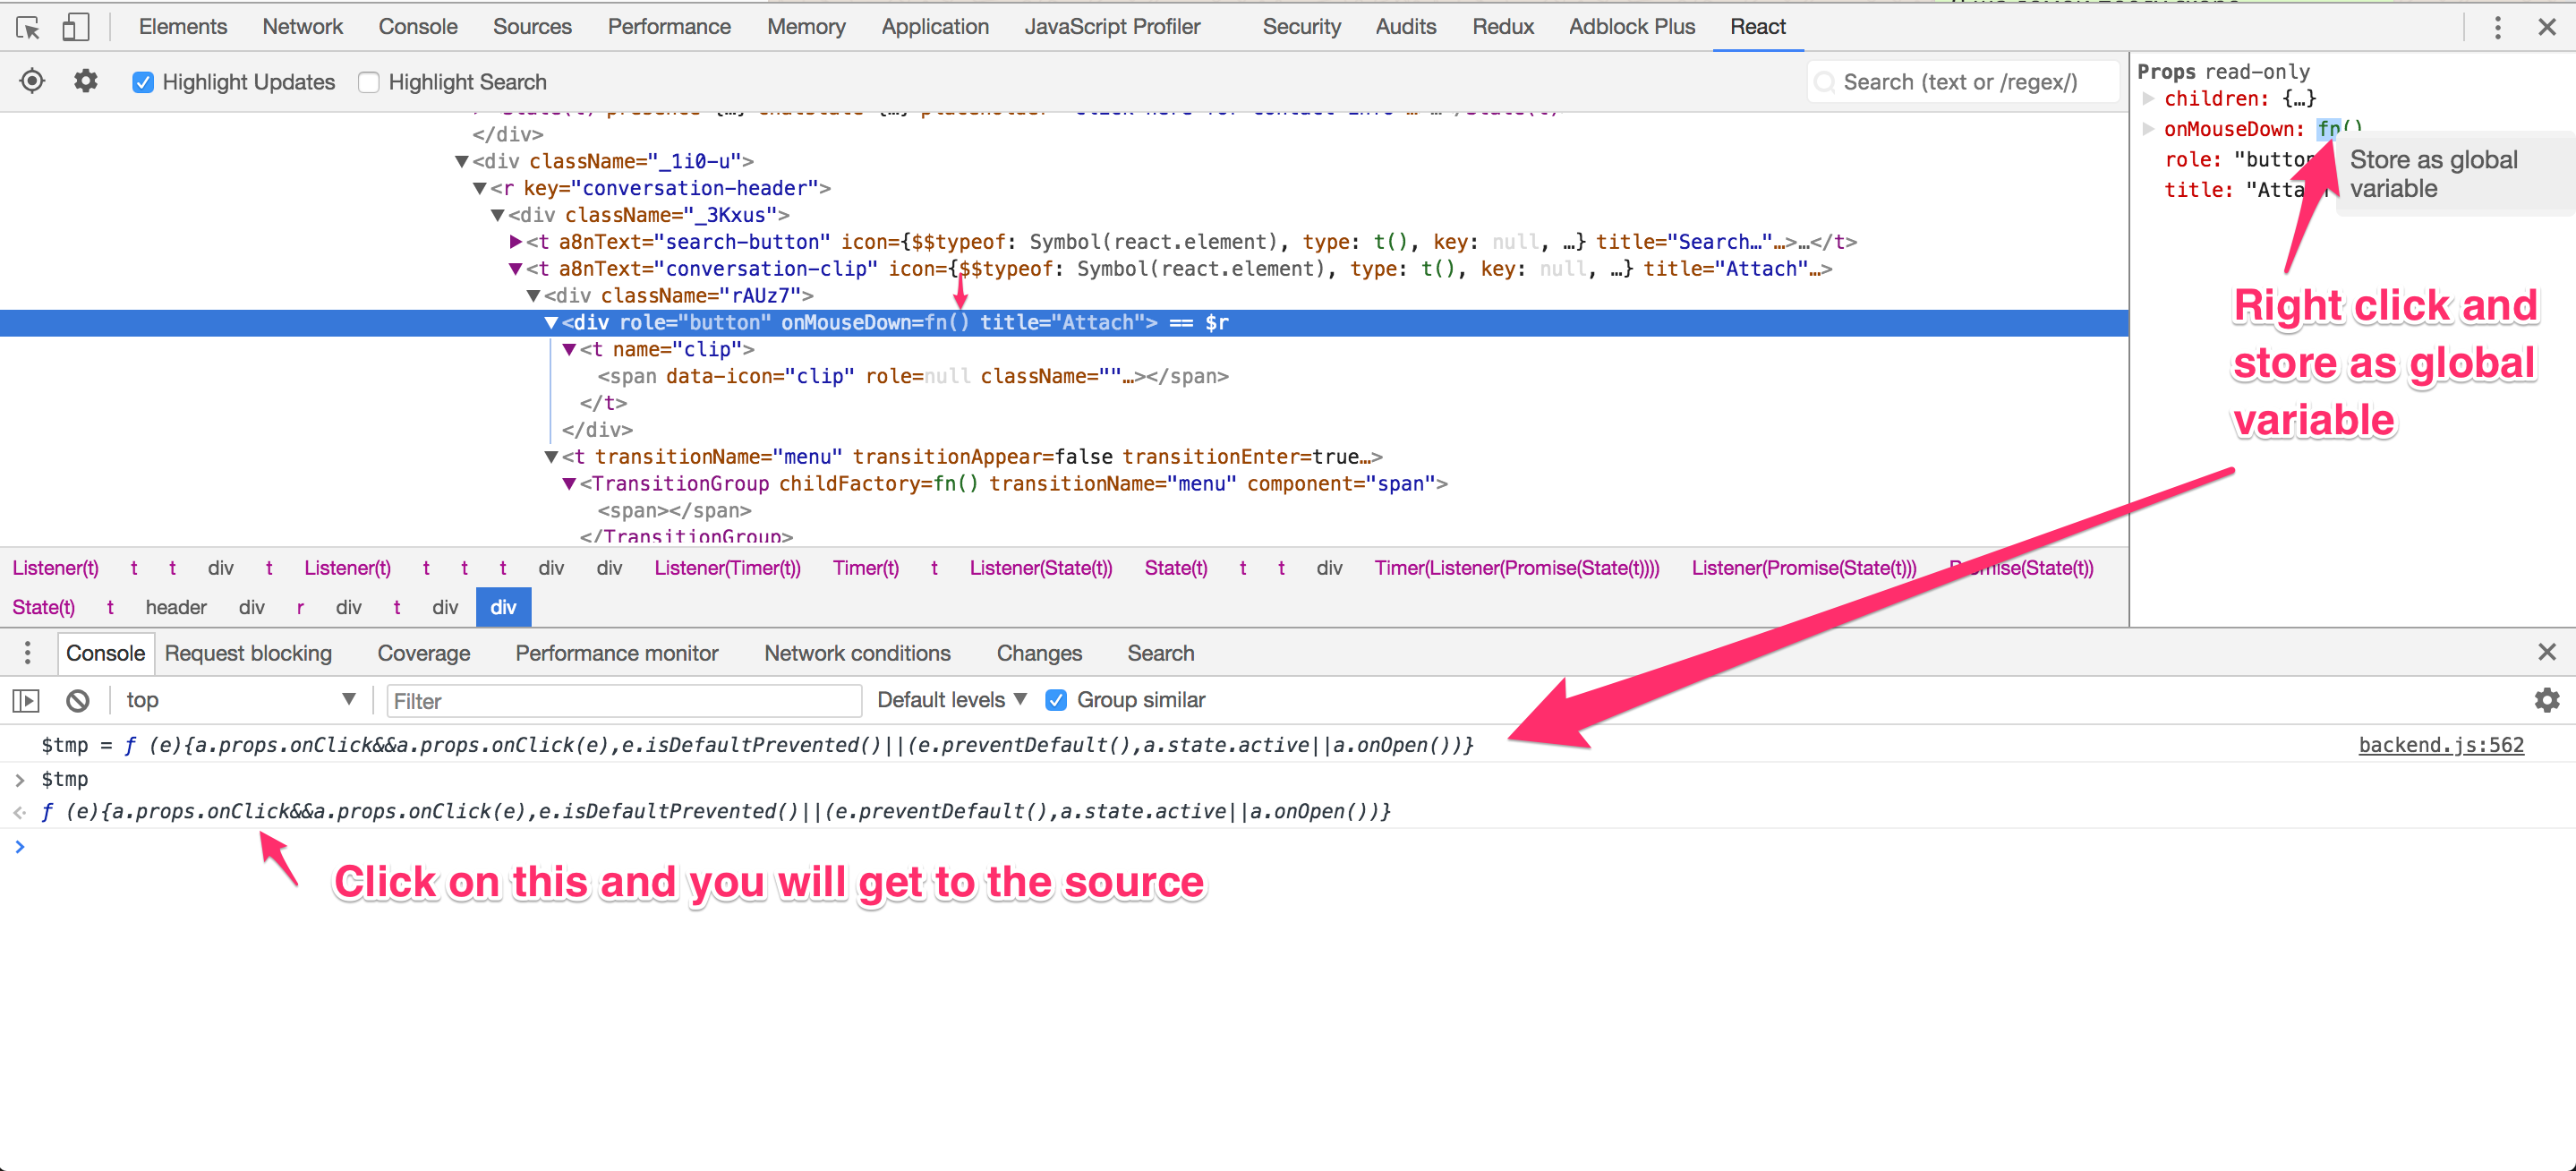Toggle the device toolbar icon
Image resolution: width=2576 pixels, height=1171 pixels.
(x=75, y=27)
